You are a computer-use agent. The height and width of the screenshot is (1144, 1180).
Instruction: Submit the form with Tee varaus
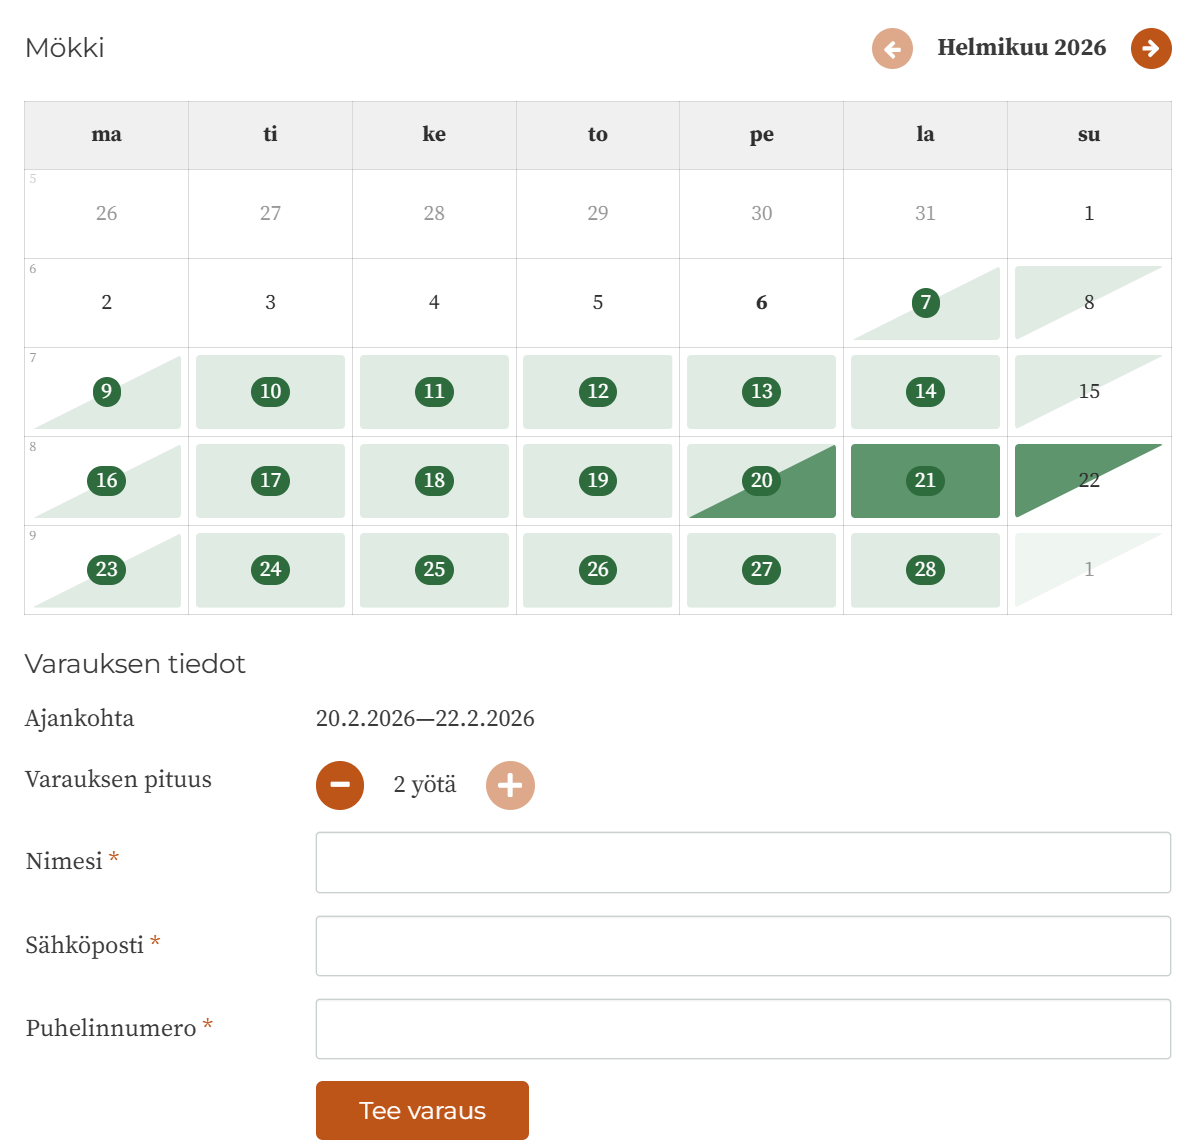422,1110
